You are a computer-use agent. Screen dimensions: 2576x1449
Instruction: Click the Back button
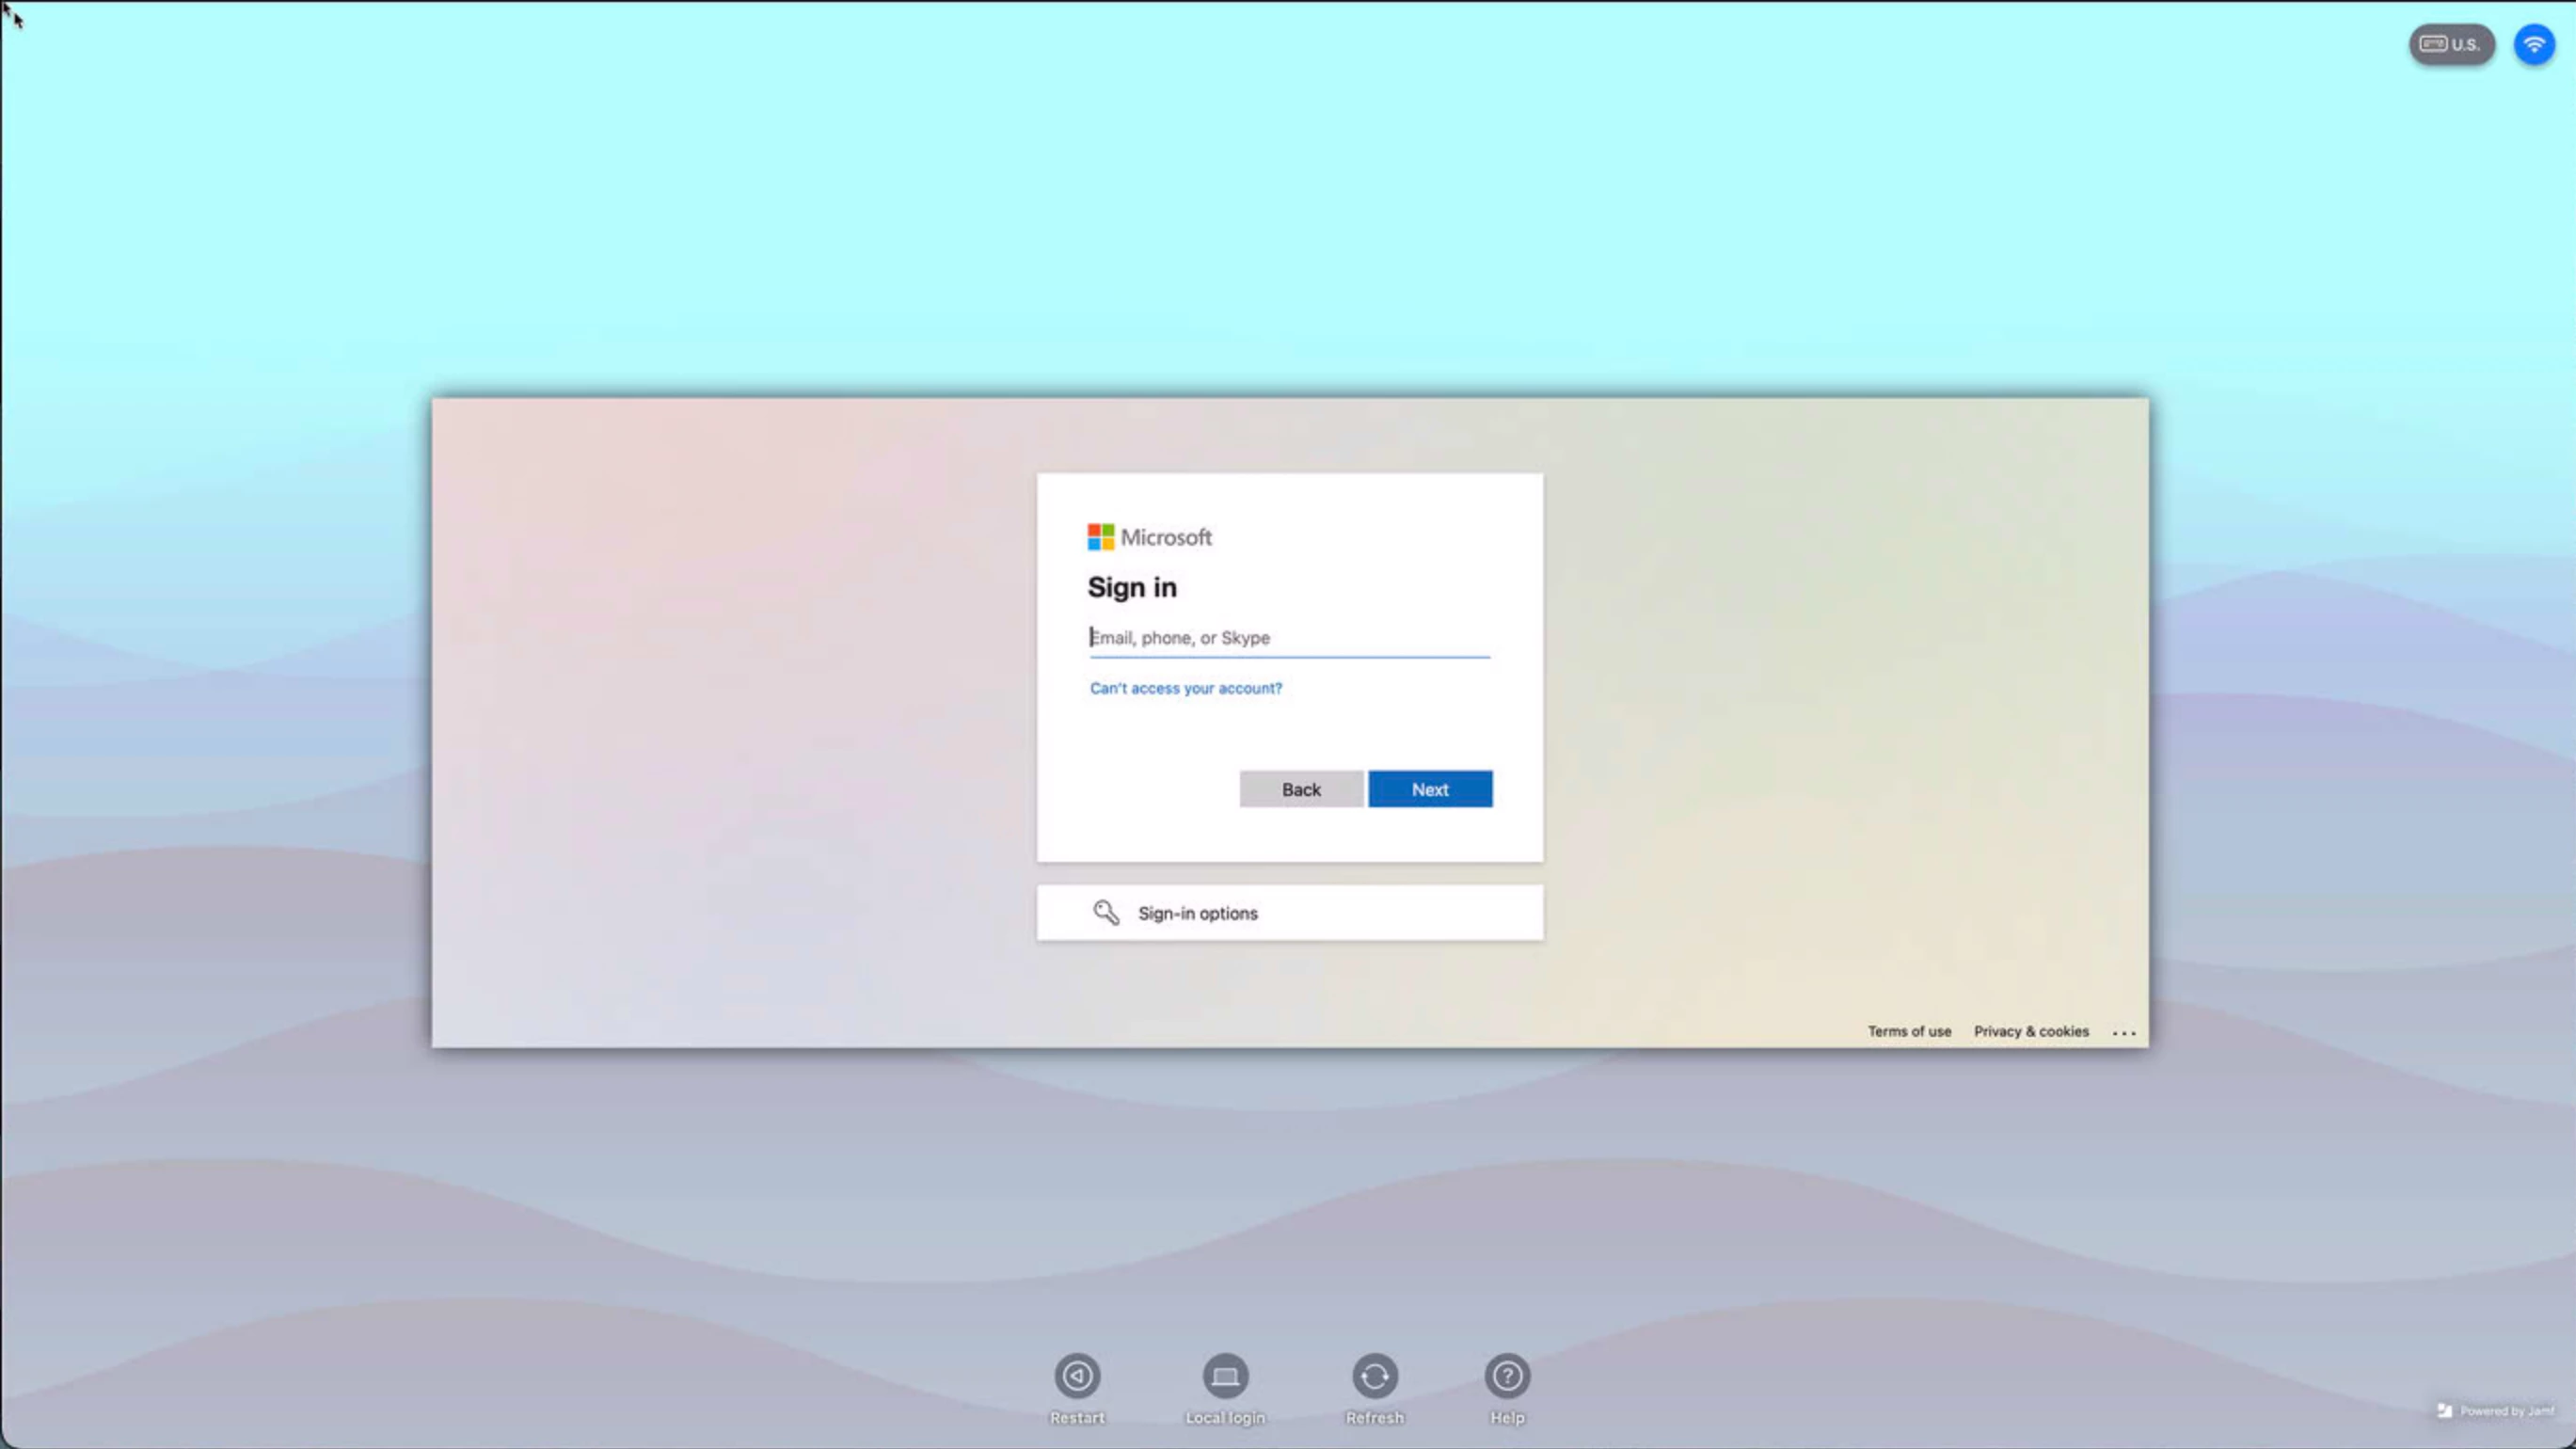(1301, 789)
